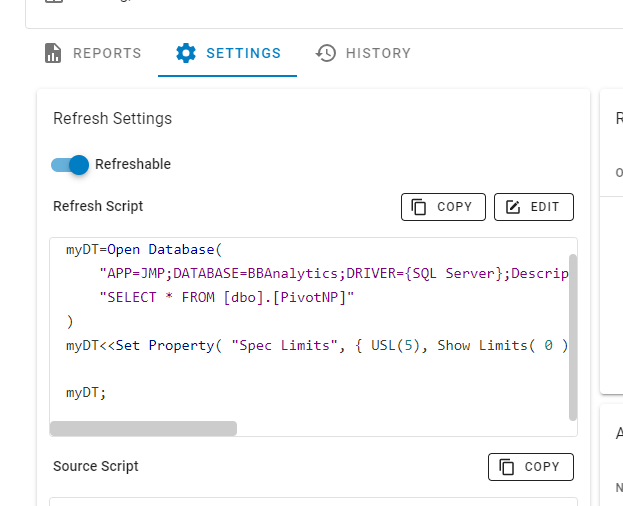The width and height of the screenshot is (623, 506).
Task: Click the final myDT; code line
Action: [x=86, y=393]
